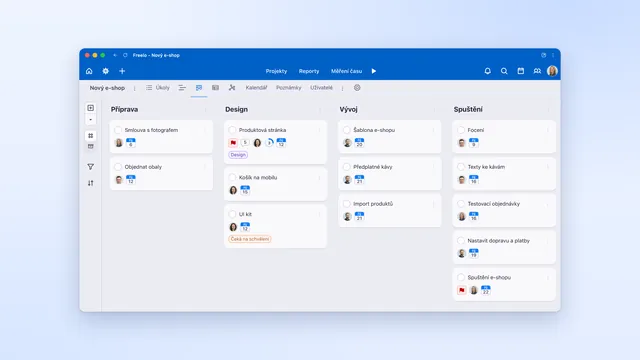Open due date badge on Kořík na mobilu
The image size is (640, 360).
pos(245,190)
